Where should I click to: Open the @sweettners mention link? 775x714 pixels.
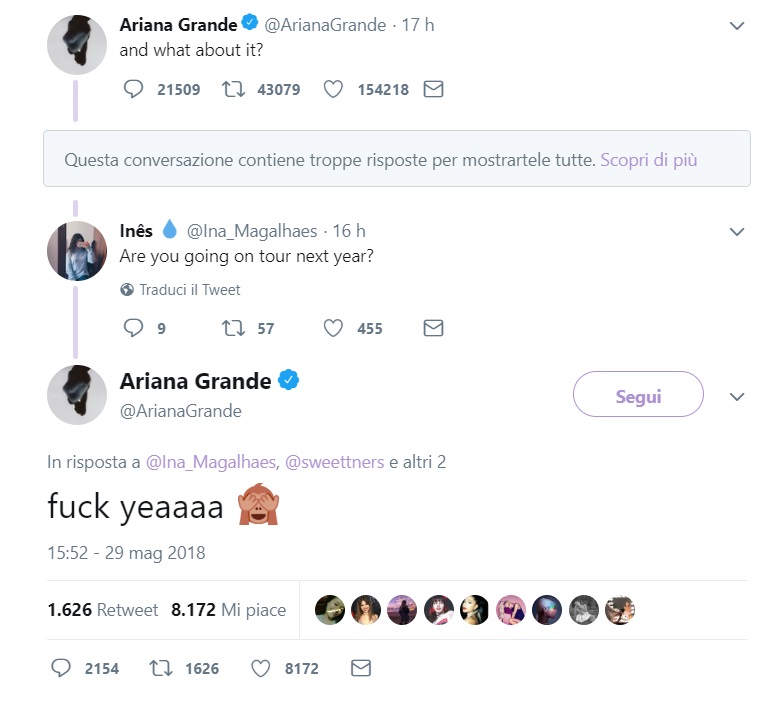click(x=335, y=463)
